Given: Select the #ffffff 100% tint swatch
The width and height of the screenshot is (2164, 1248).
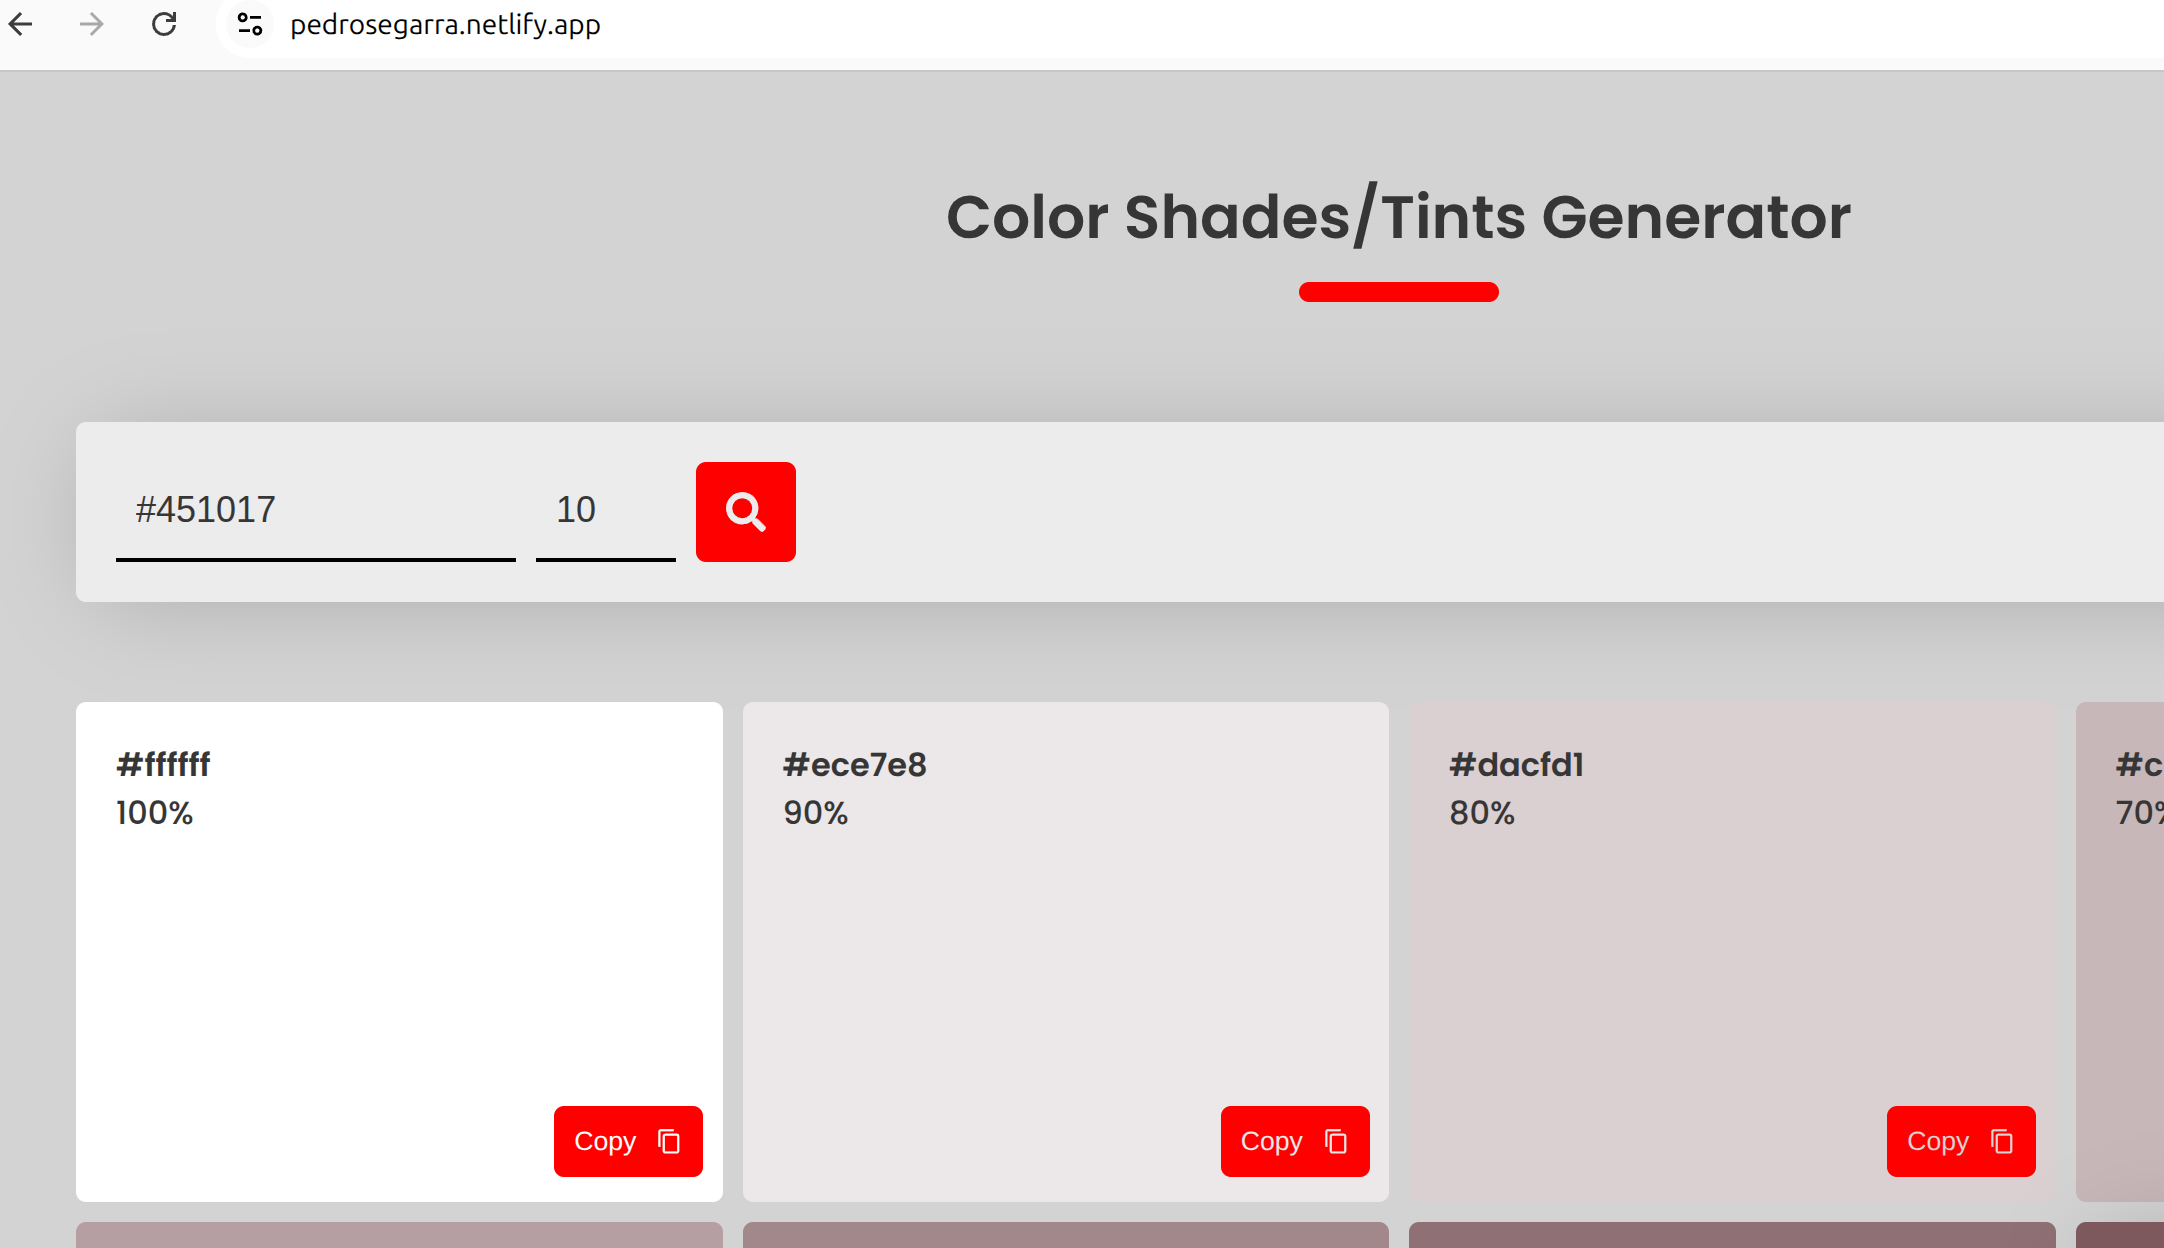Looking at the screenshot, I should 399,950.
